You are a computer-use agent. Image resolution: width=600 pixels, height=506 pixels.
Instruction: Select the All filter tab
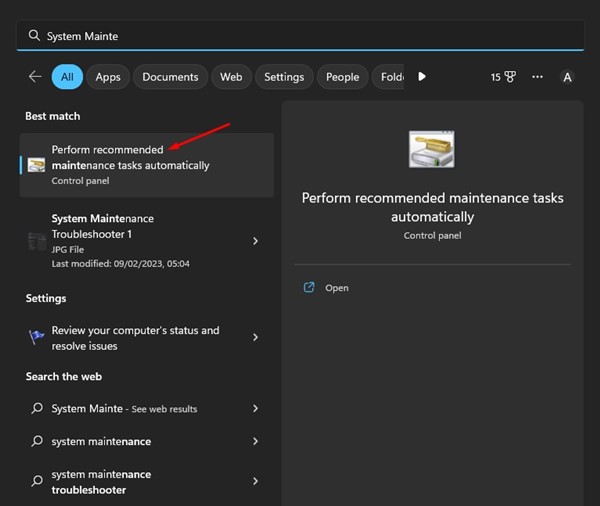pyautogui.click(x=67, y=77)
